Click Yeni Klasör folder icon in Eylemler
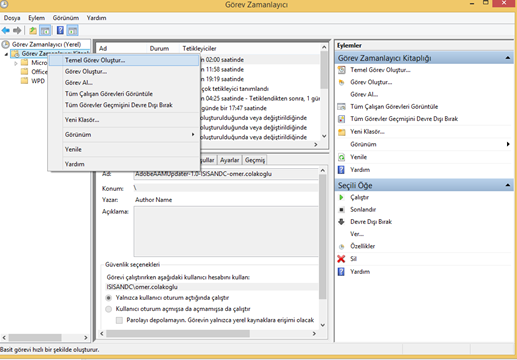 tap(341, 132)
